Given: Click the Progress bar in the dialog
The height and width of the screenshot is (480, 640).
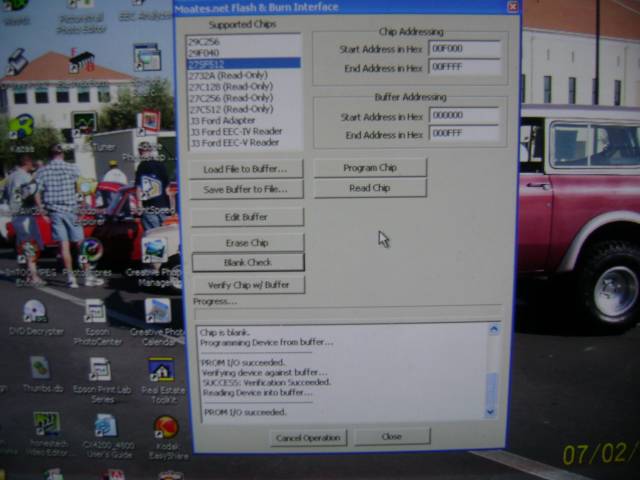Looking at the screenshot, I should pyautogui.click(x=348, y=314).
